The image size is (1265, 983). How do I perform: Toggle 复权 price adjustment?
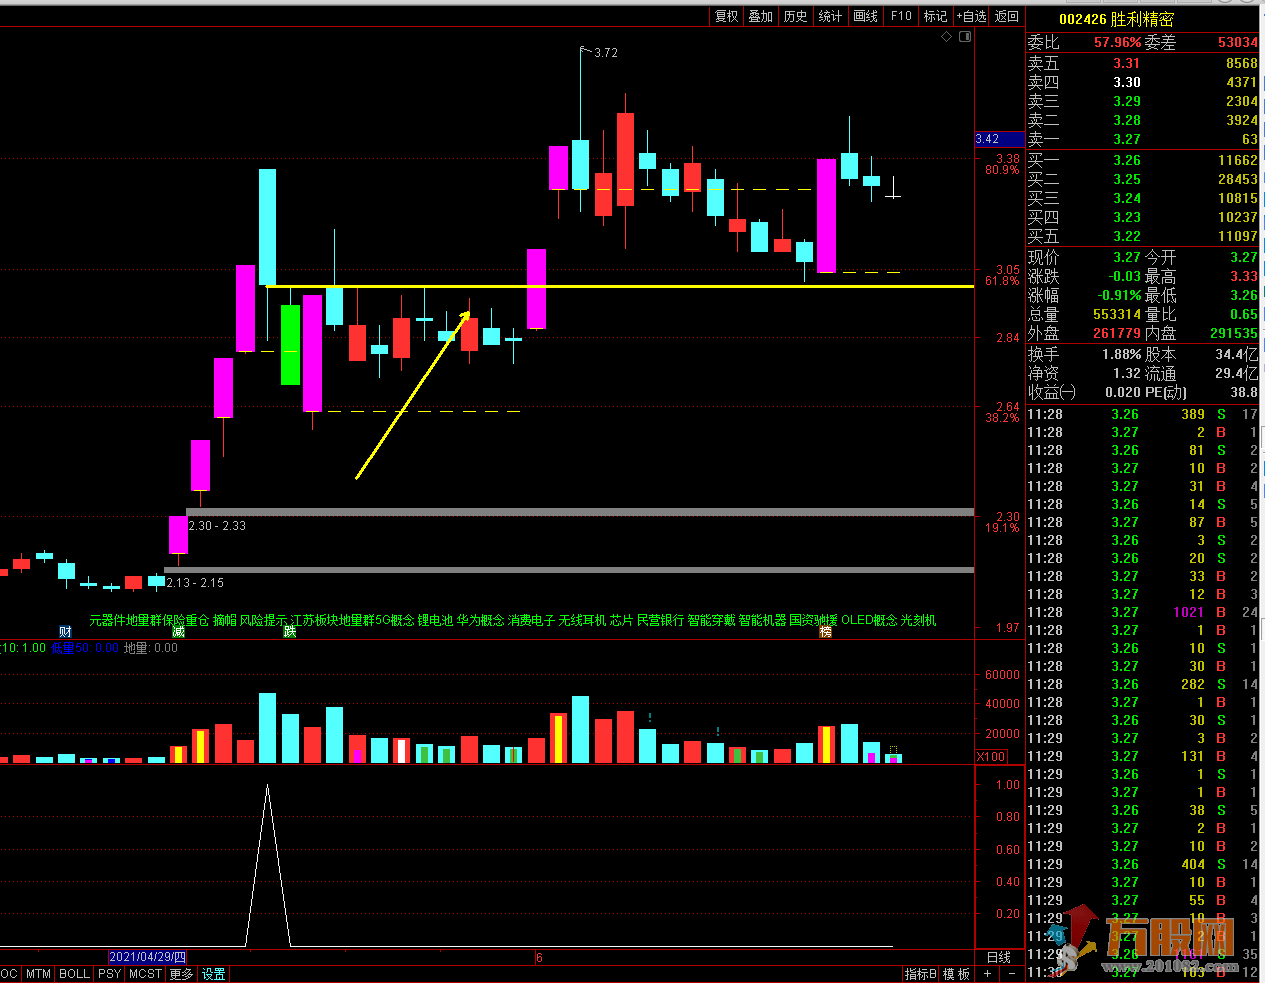[726, 16]
